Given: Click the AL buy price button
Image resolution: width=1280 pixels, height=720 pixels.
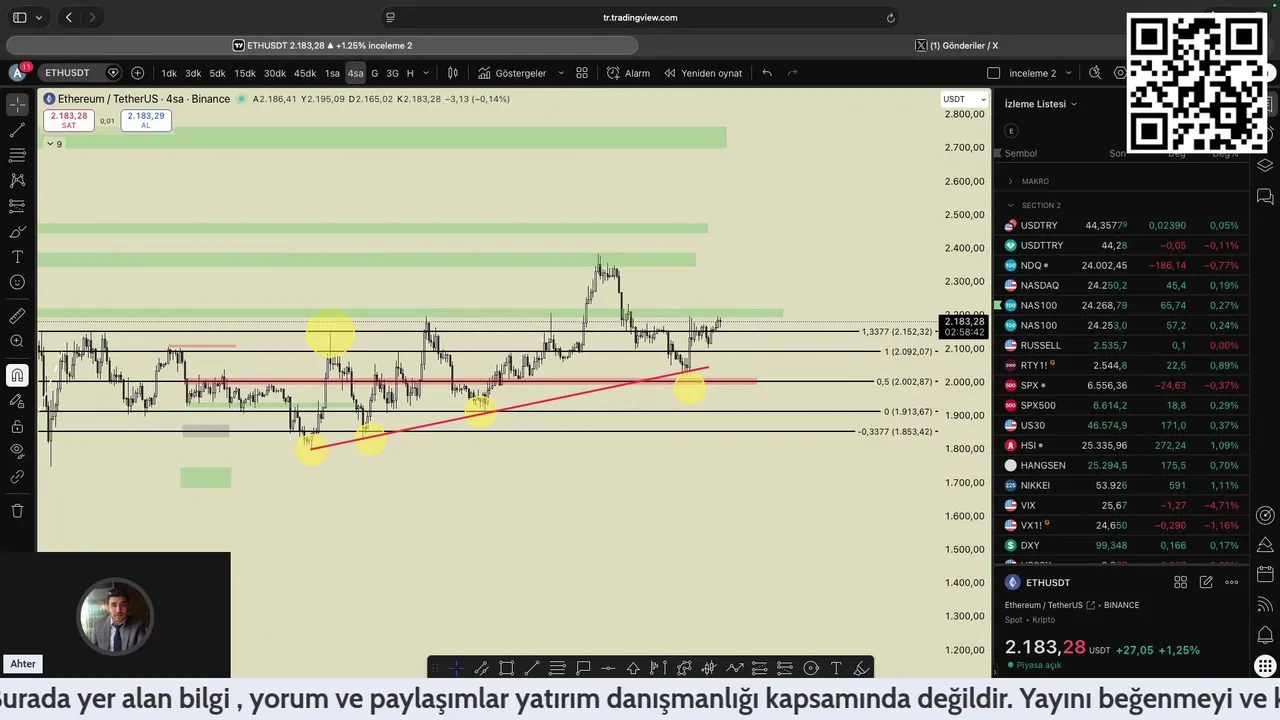Looking at the screenshot, I should coord(145,120).
